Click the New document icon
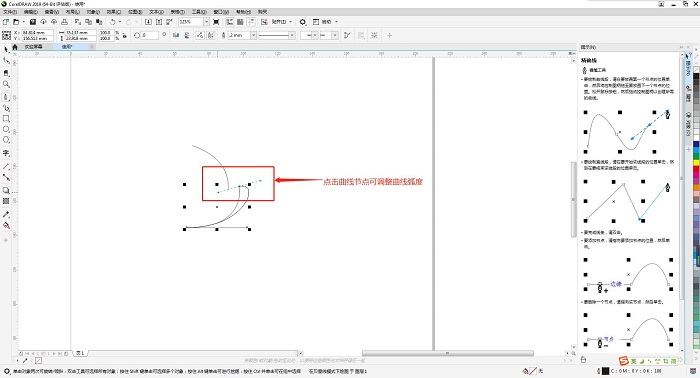This screenshot has width=700, height=378. [6, 22]
